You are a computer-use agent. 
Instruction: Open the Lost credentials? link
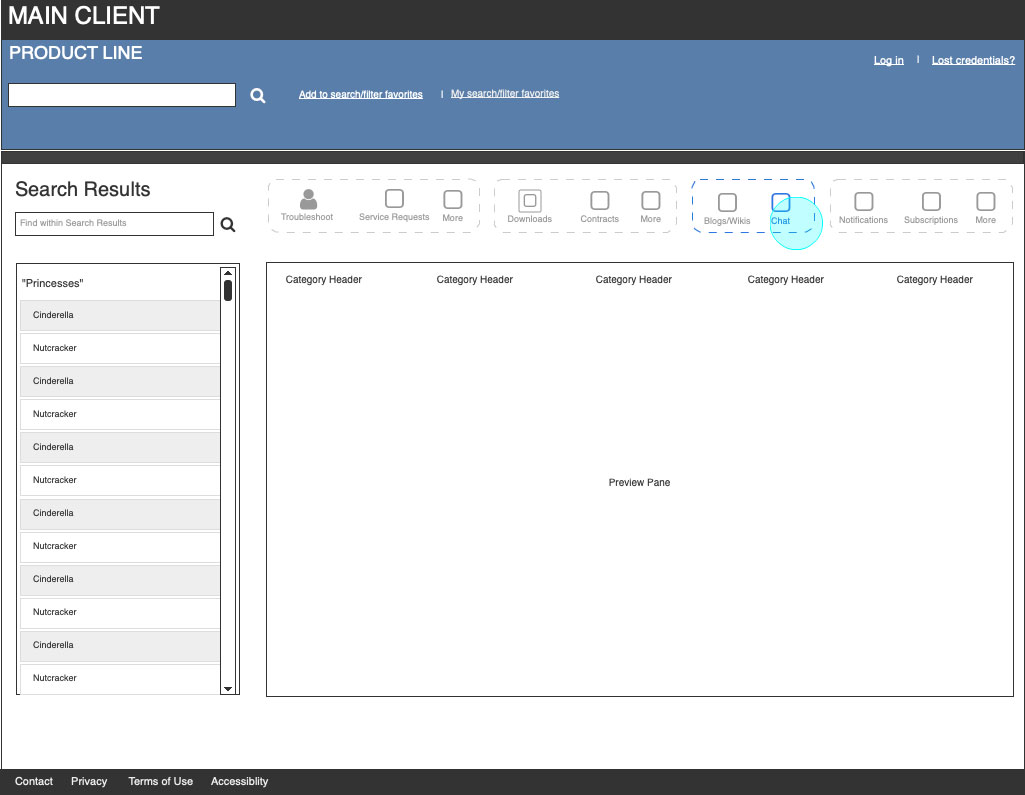coord(973,61)
